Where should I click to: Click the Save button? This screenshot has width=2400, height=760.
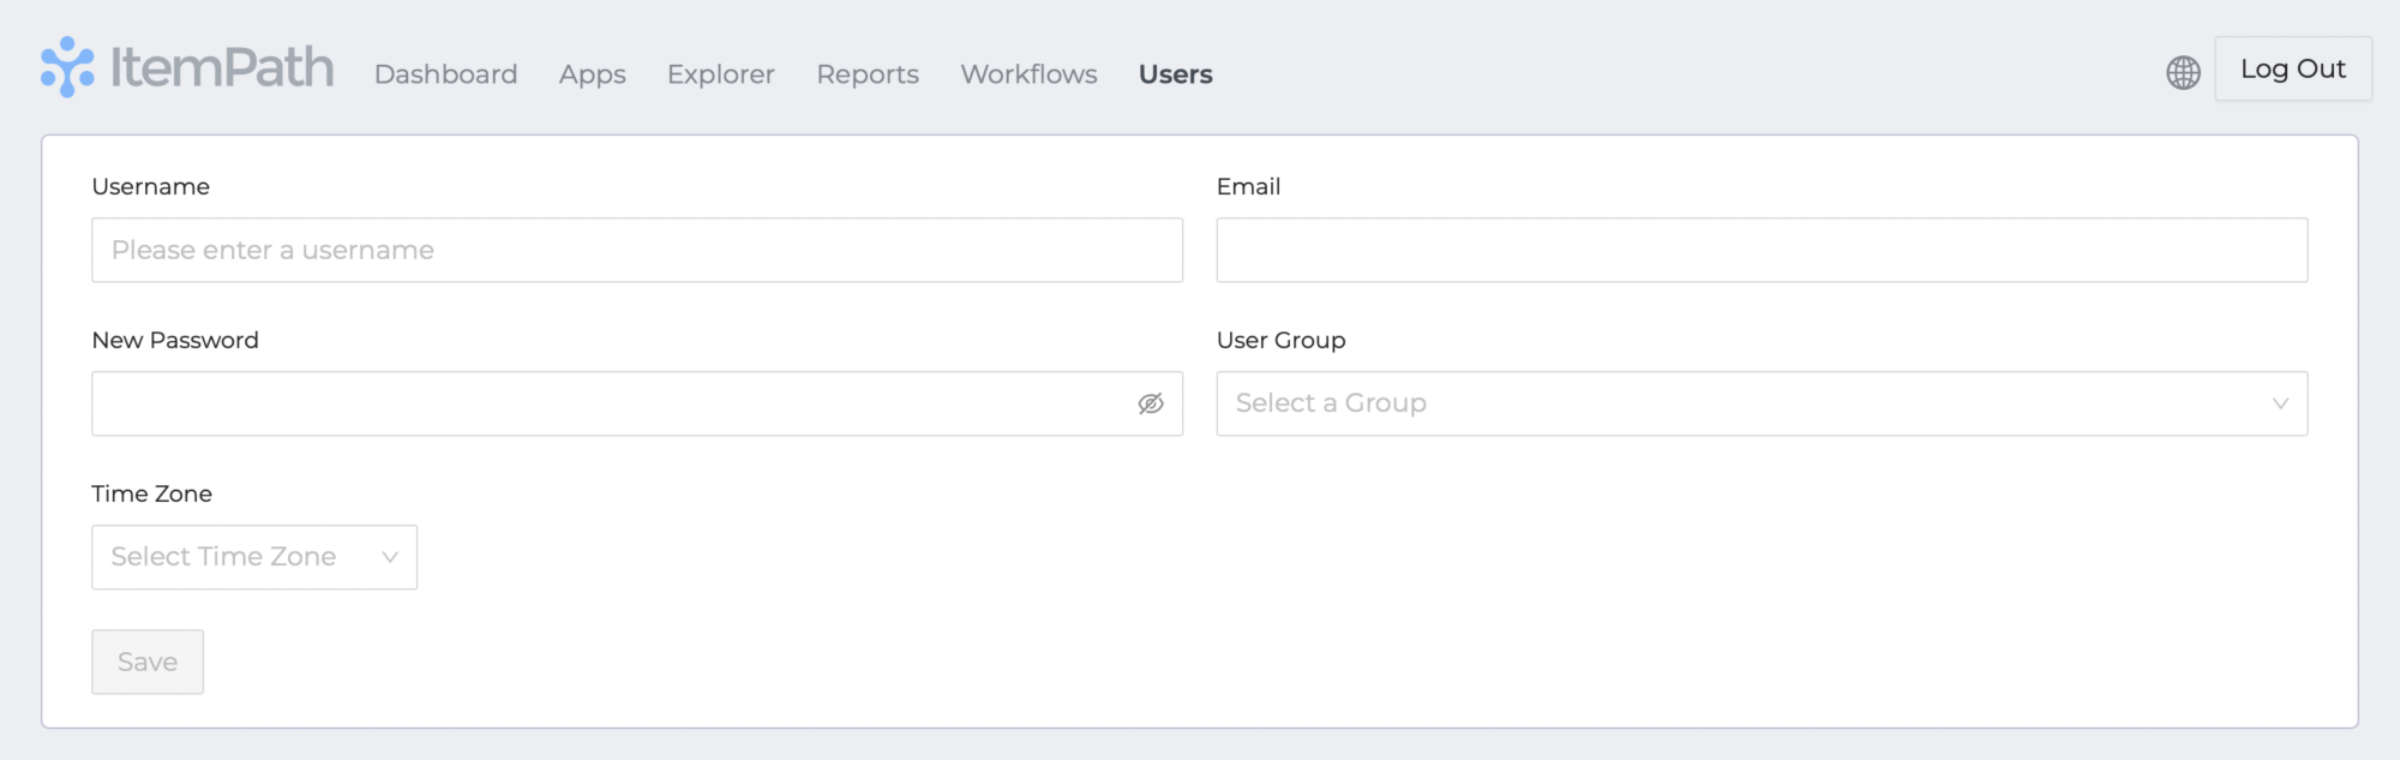click(148, 662)
